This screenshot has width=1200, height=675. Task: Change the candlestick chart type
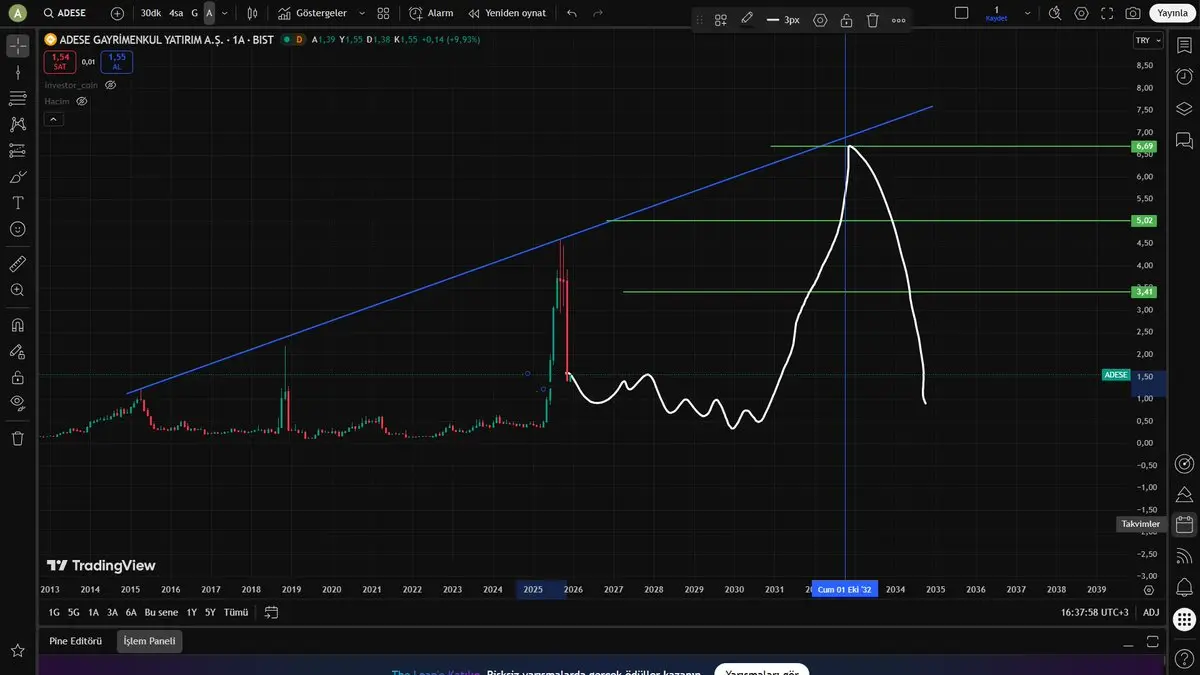252,13
